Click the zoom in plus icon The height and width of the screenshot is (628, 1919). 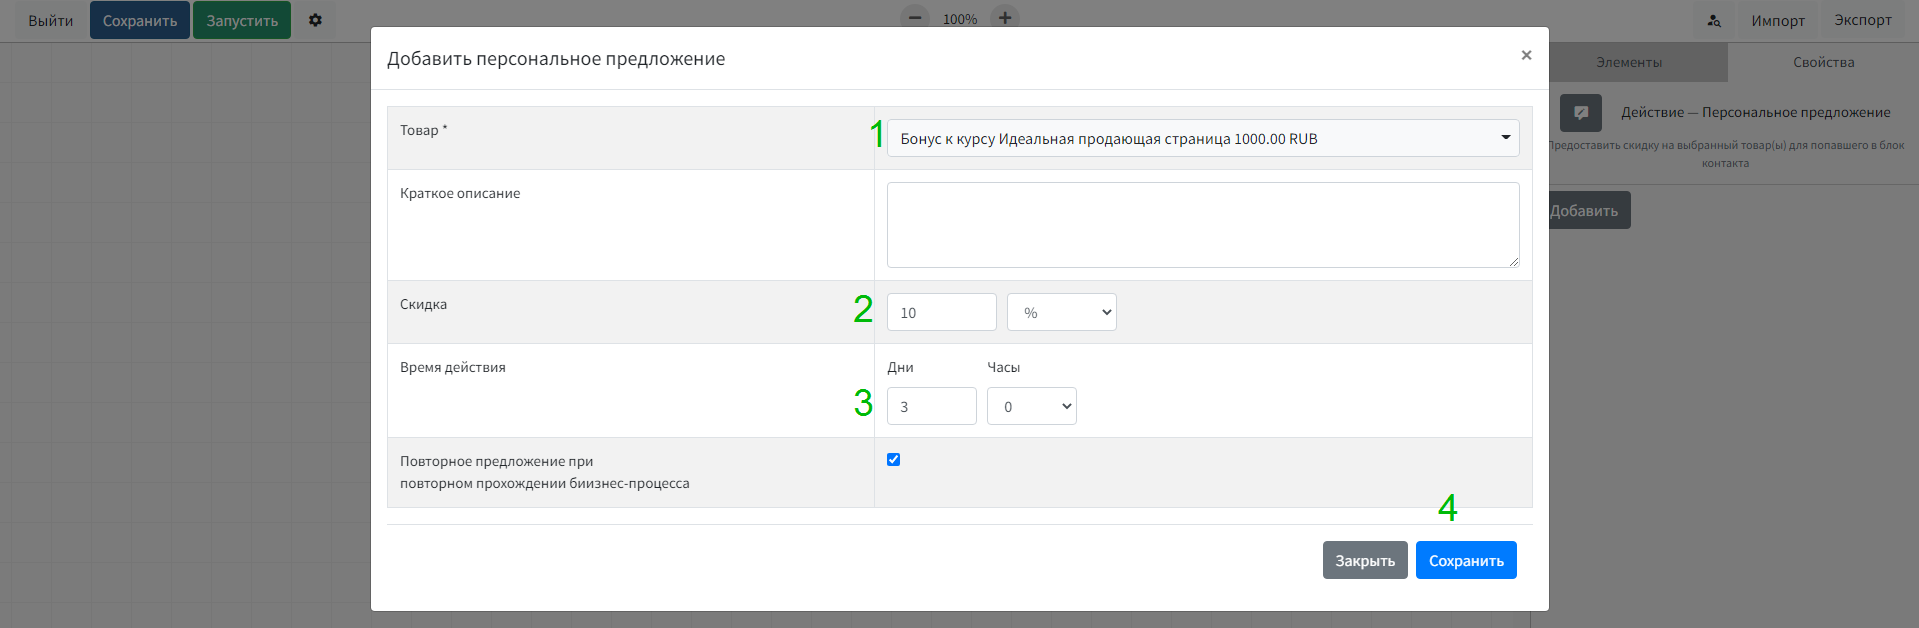coord(1005,17)
